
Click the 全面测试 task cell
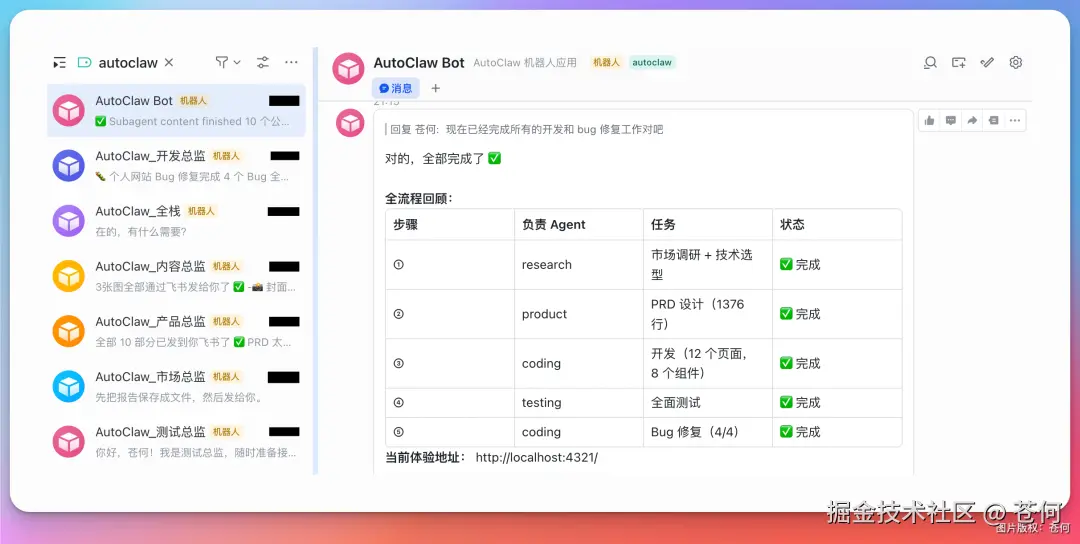707,403
